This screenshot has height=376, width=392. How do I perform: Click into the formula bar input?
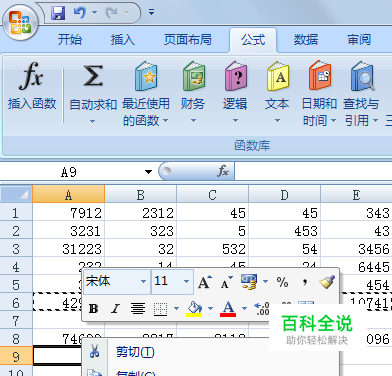[313, 172]
